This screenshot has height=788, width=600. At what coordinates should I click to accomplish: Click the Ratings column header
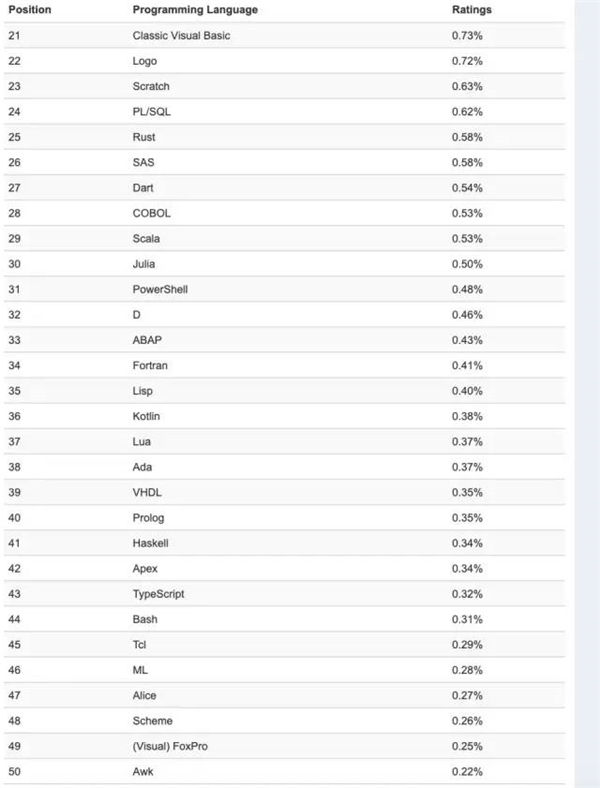pyautogui.click(x=472, y=10)
